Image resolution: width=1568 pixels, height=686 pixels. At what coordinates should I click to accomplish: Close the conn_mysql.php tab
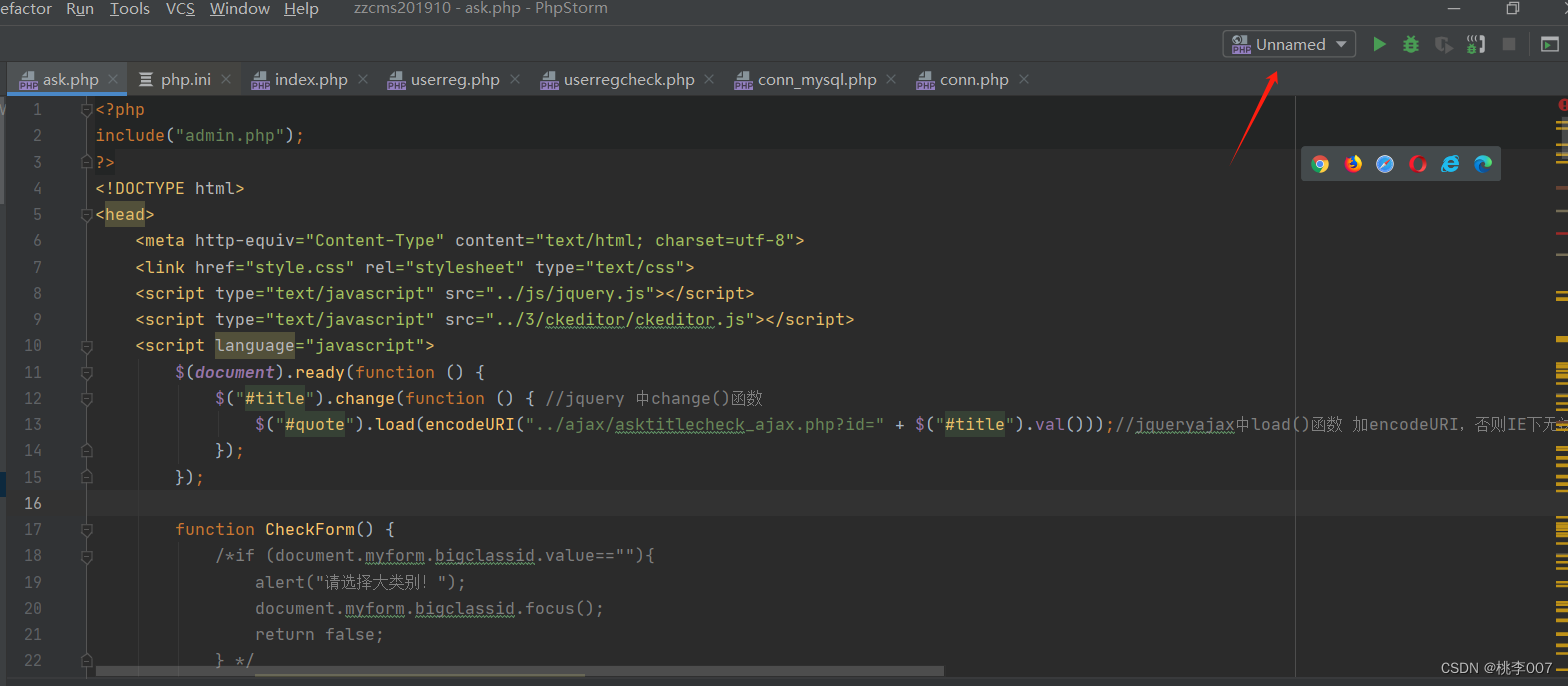click(x=891, y=79)
